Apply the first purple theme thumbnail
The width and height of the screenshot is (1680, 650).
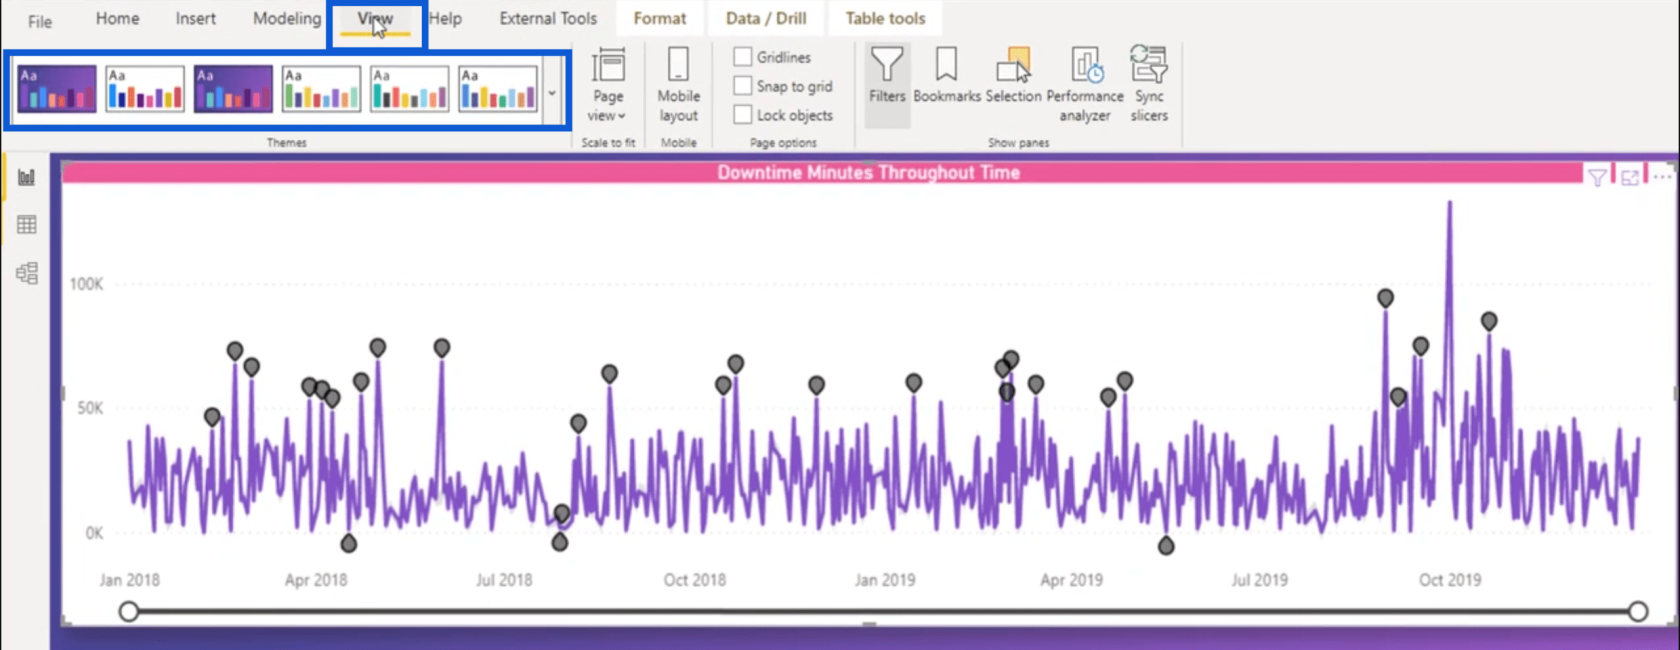tap(57, 89)
